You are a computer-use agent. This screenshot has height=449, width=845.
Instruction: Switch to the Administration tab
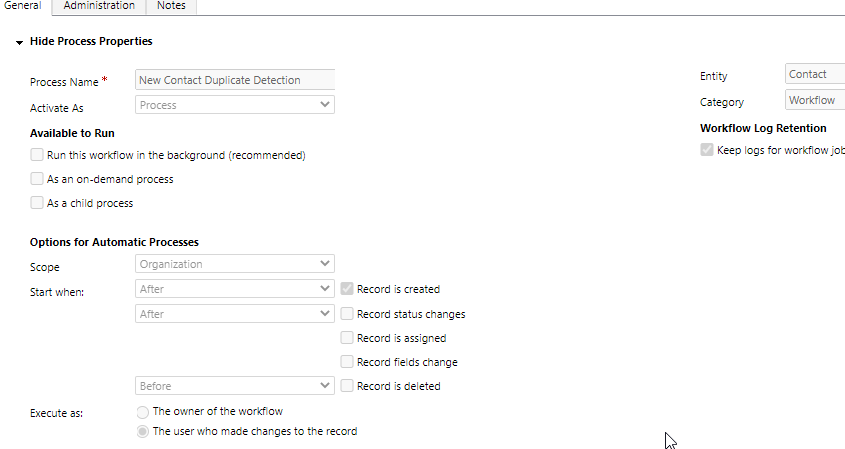click(x=98, y=6)
